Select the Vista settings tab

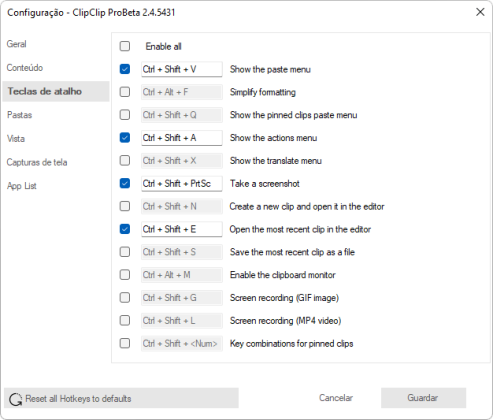[x=16, y=139]
